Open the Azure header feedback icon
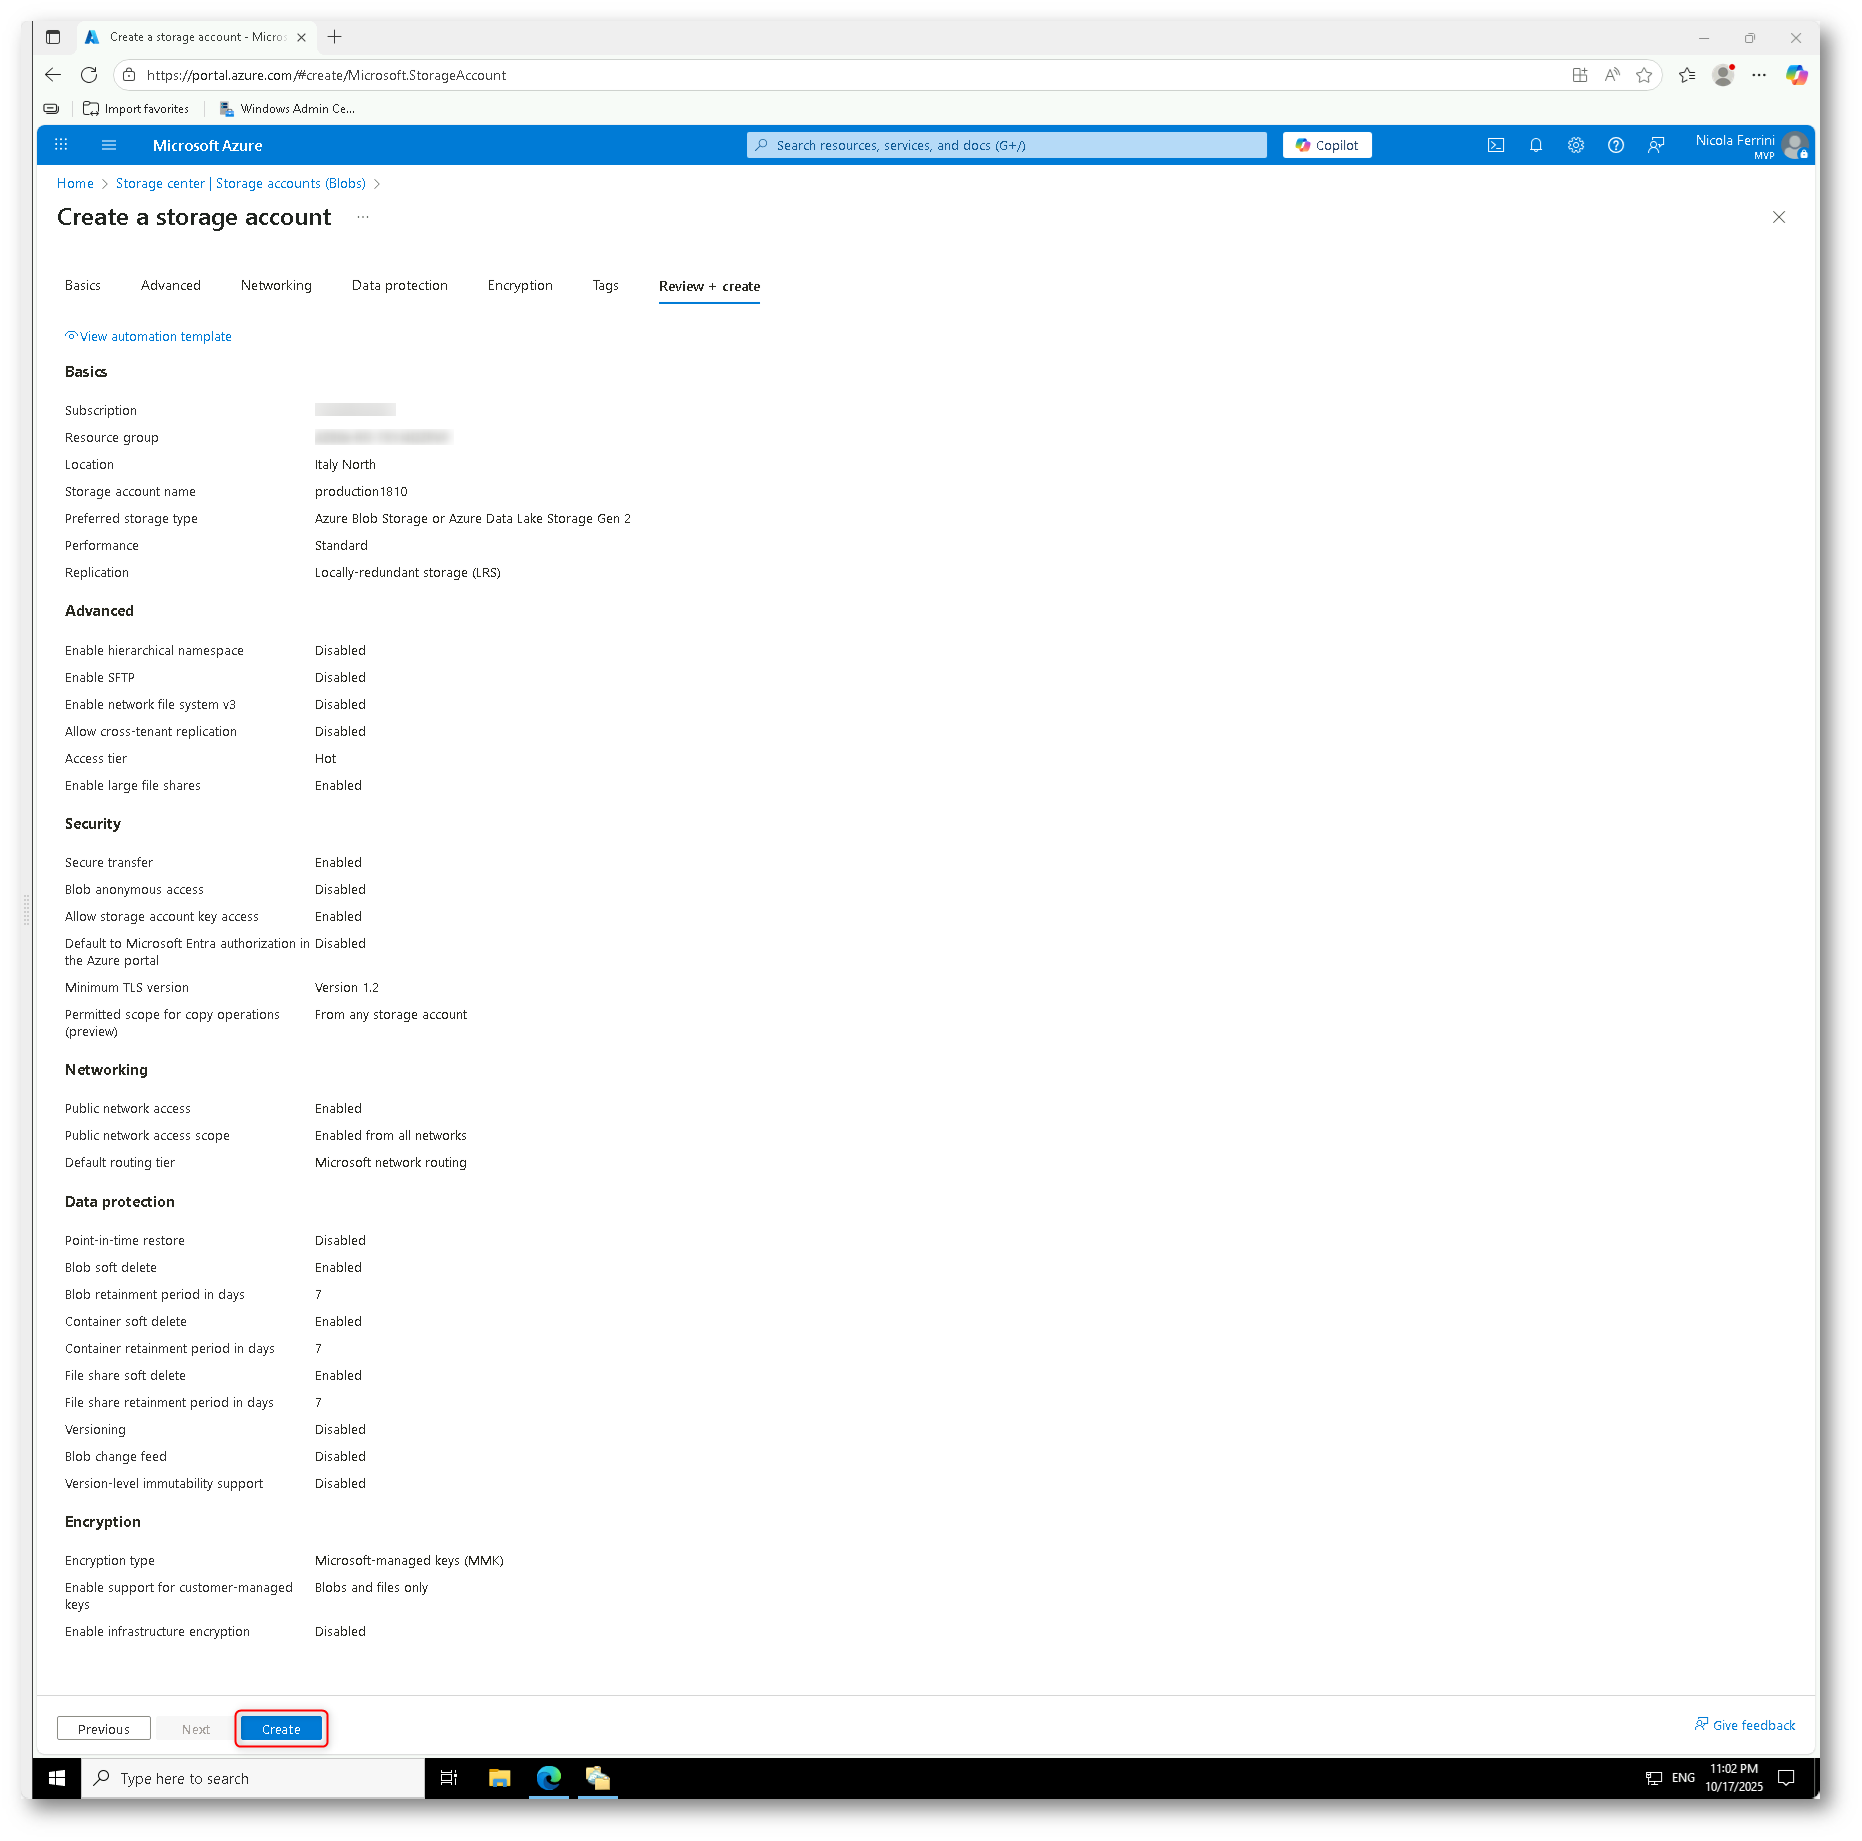Viewport: 1862px width, 1841px height. [1656, 145]
